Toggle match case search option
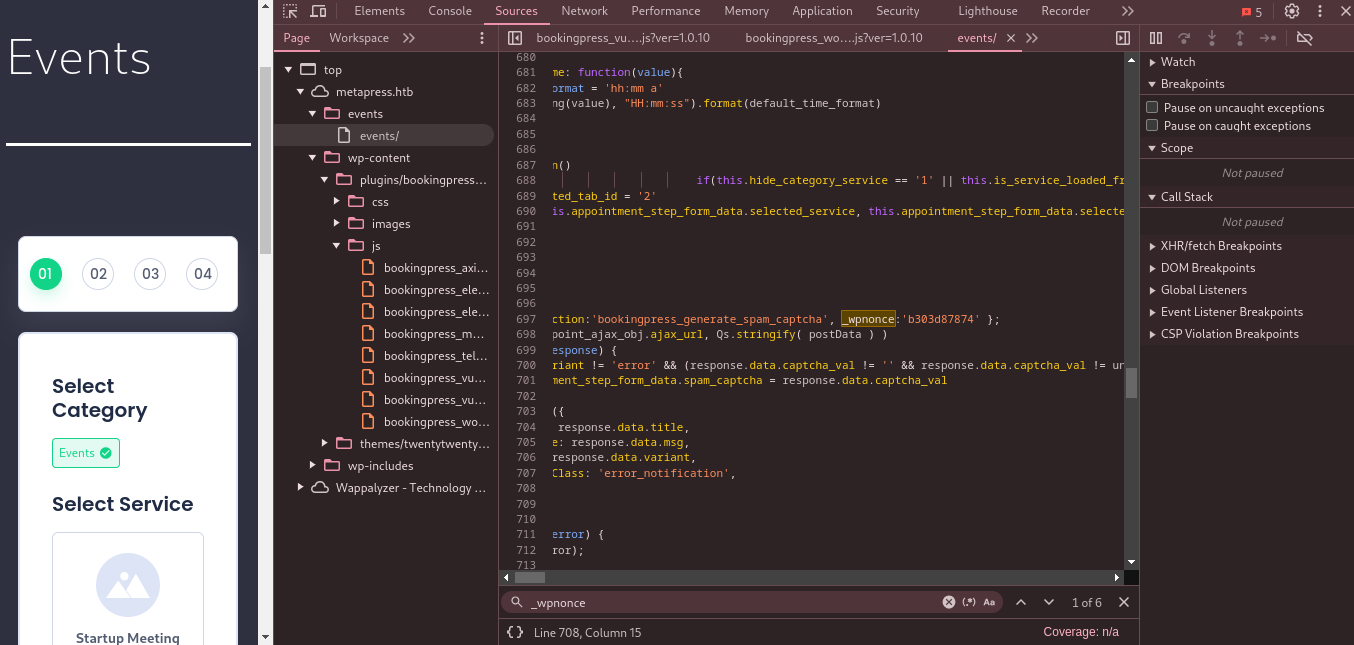 pyautogui.click(x=990, y=602)
